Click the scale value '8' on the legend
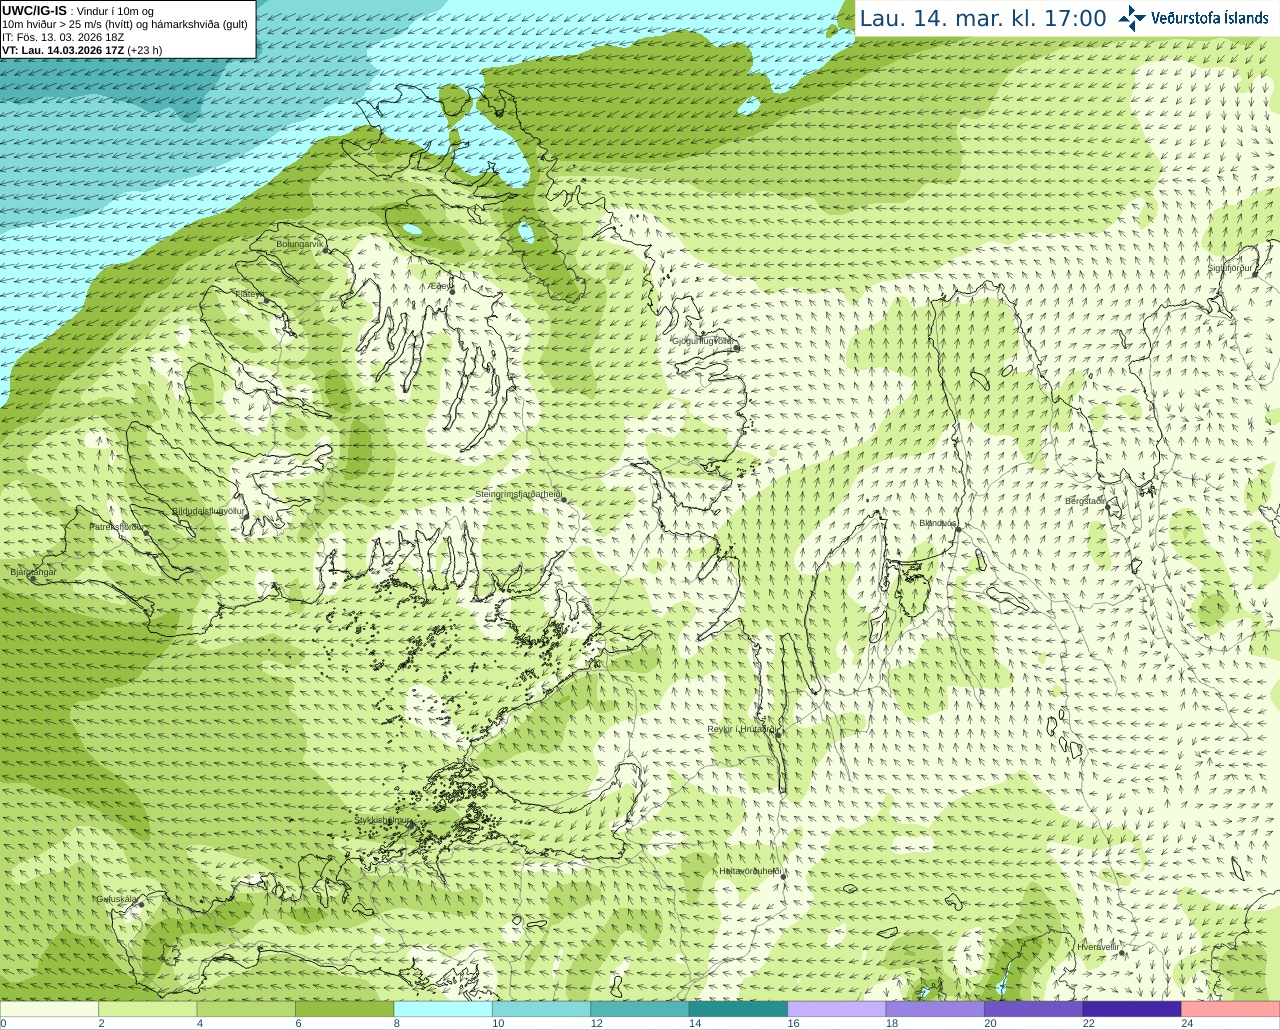 [x=397, y=1023]
